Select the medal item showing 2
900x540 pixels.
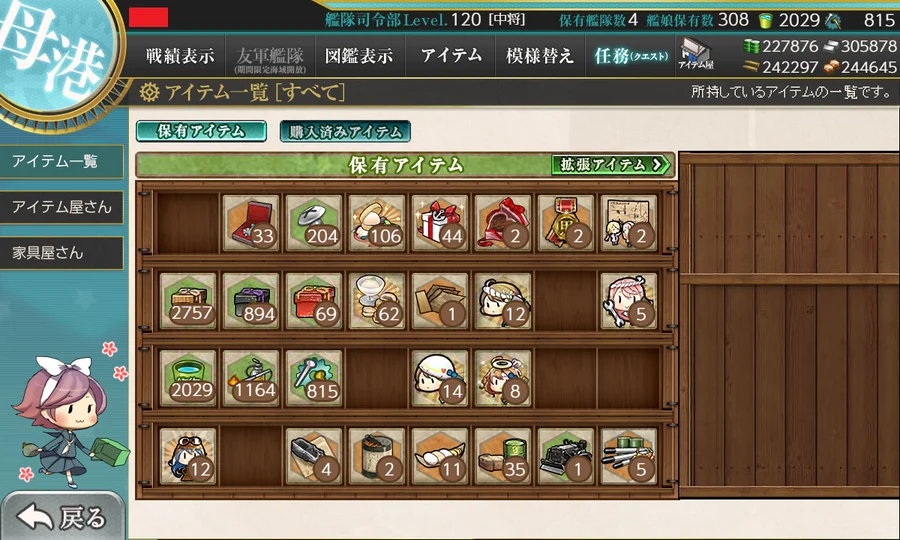566,223
